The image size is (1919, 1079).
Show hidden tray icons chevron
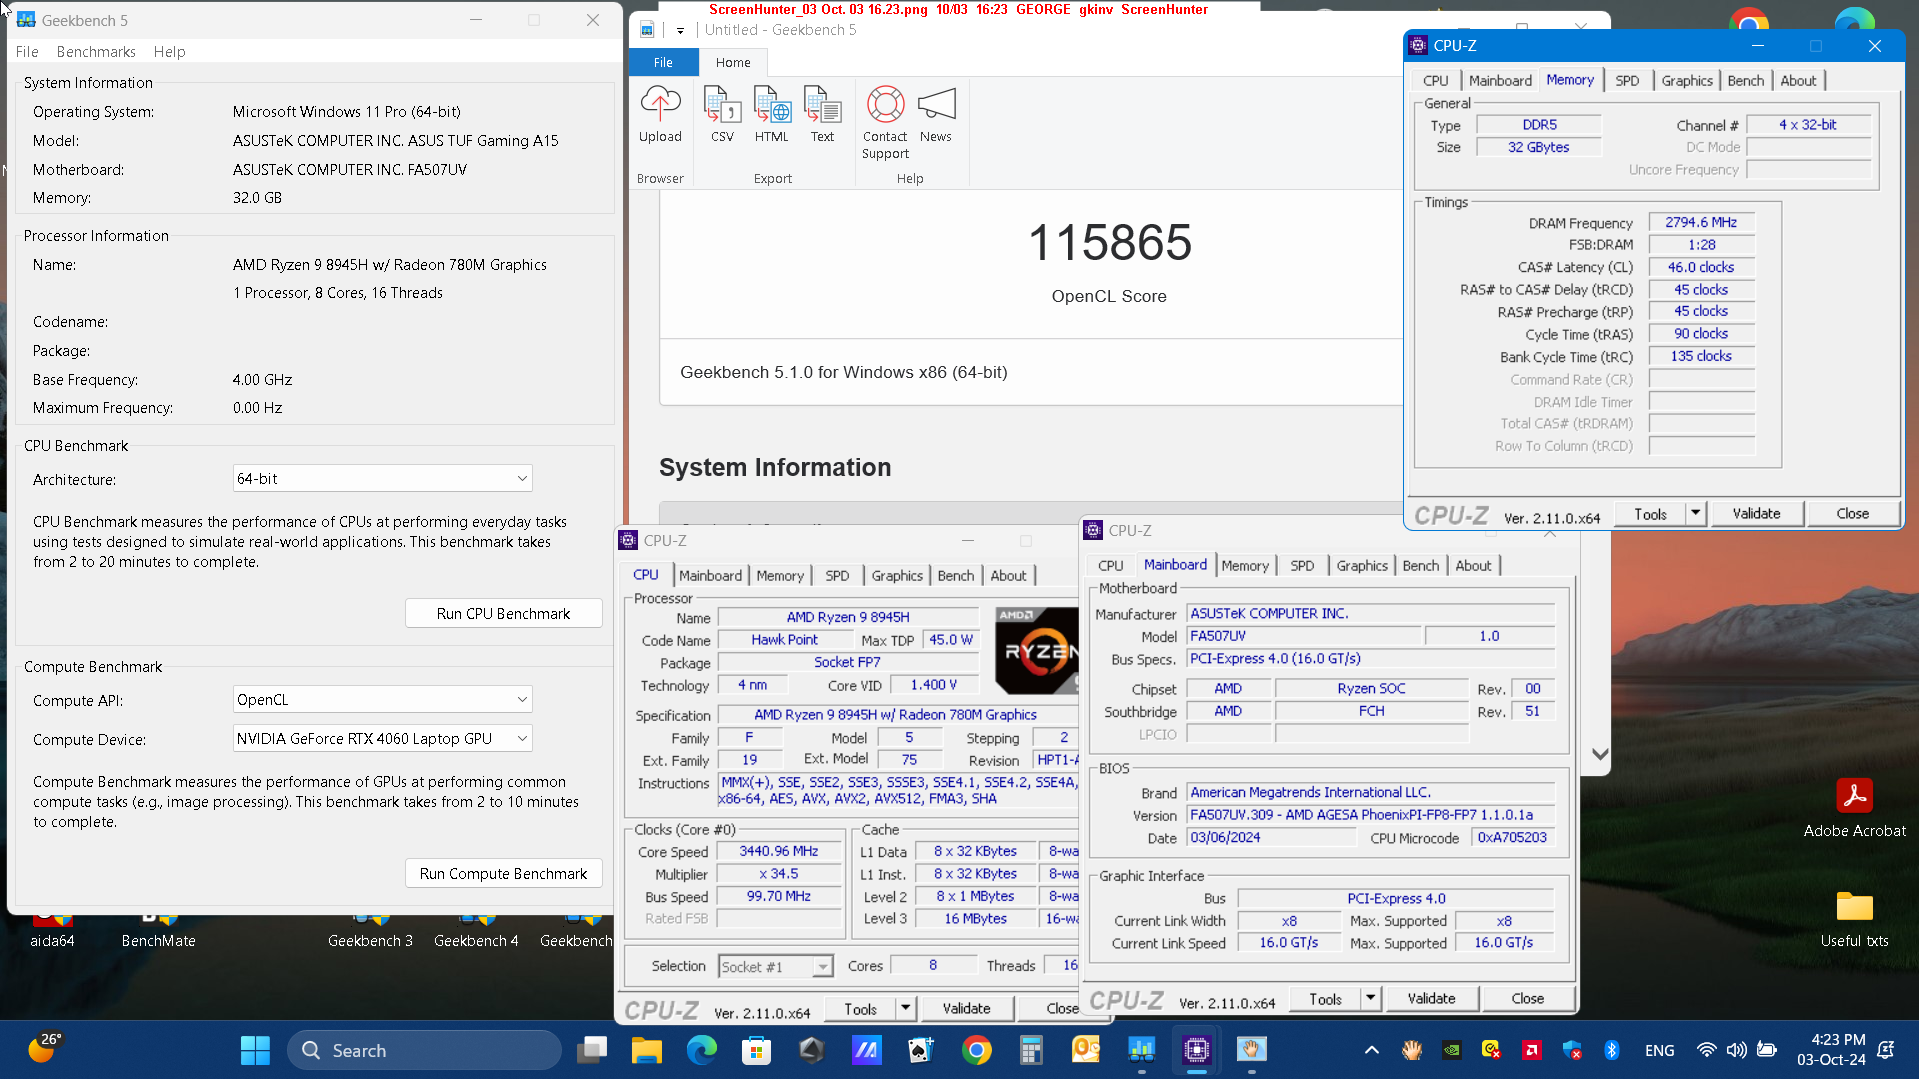pos(1371,1050)
